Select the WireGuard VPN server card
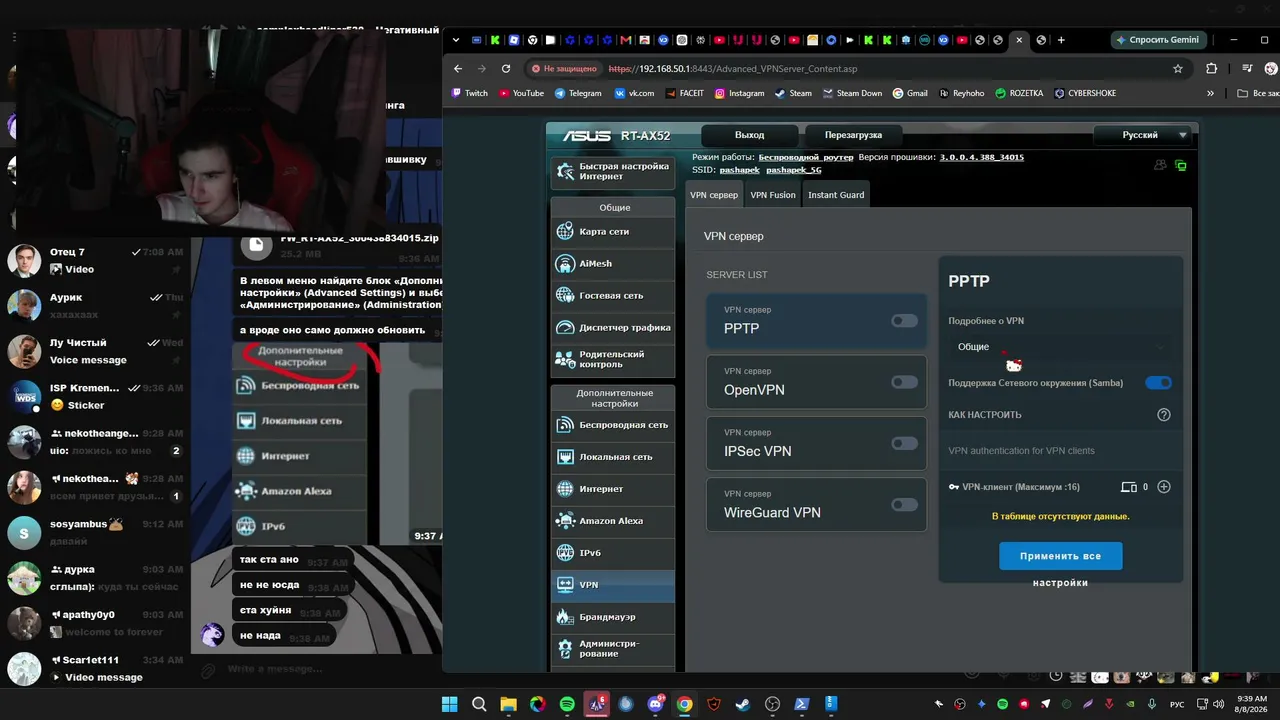 [x=816, y=505]
